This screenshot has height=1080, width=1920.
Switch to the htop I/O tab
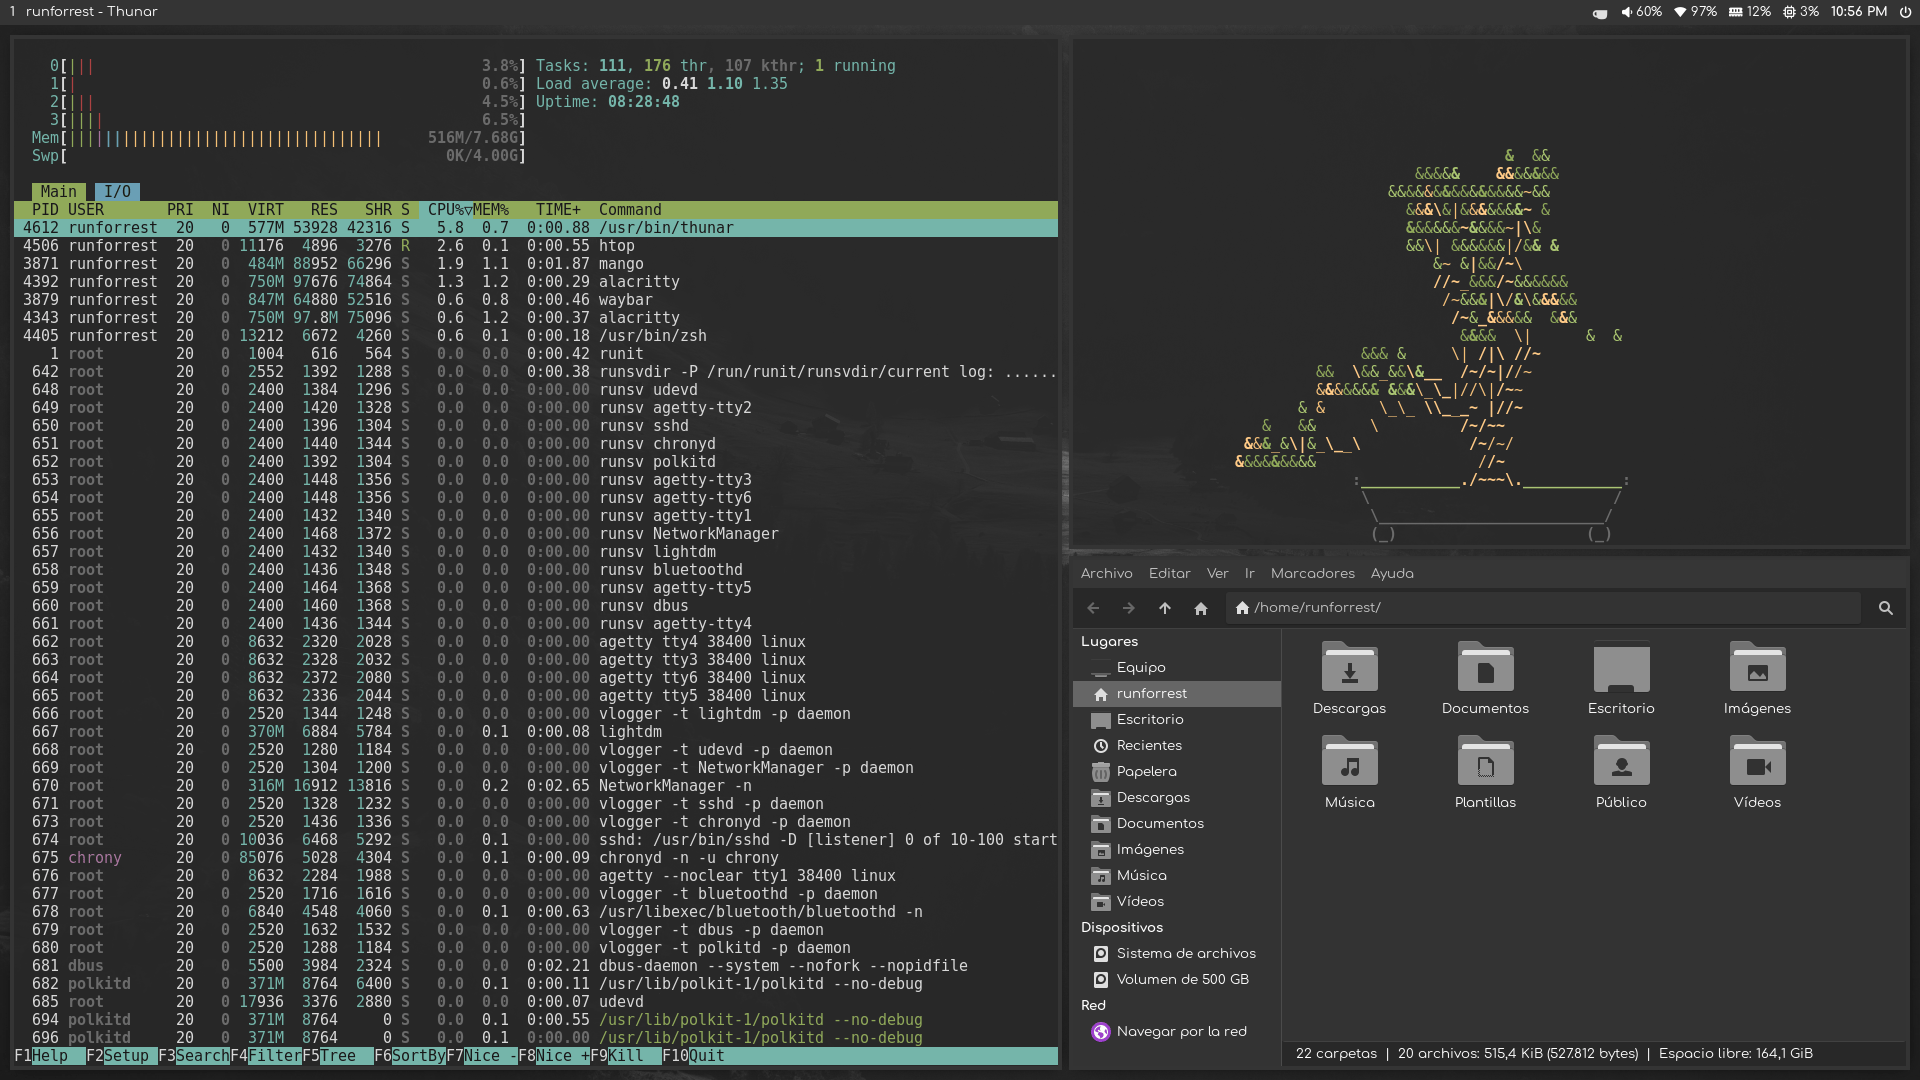117,191
